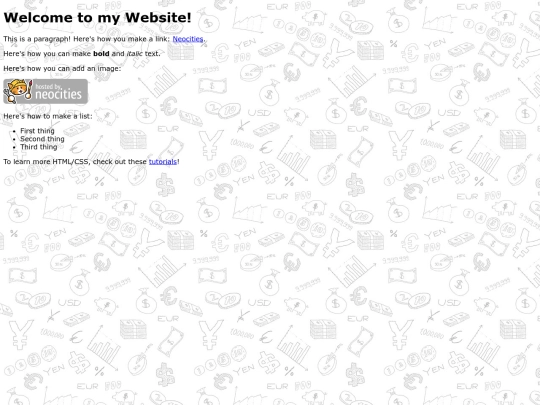Click the Welcome to my Website heading
Viewport: 540px width, 405px height.
[97, 18]
